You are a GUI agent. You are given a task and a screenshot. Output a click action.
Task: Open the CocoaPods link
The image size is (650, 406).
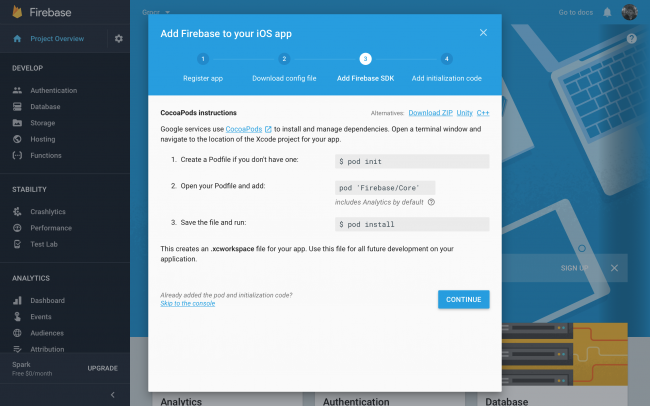point(244,129)
